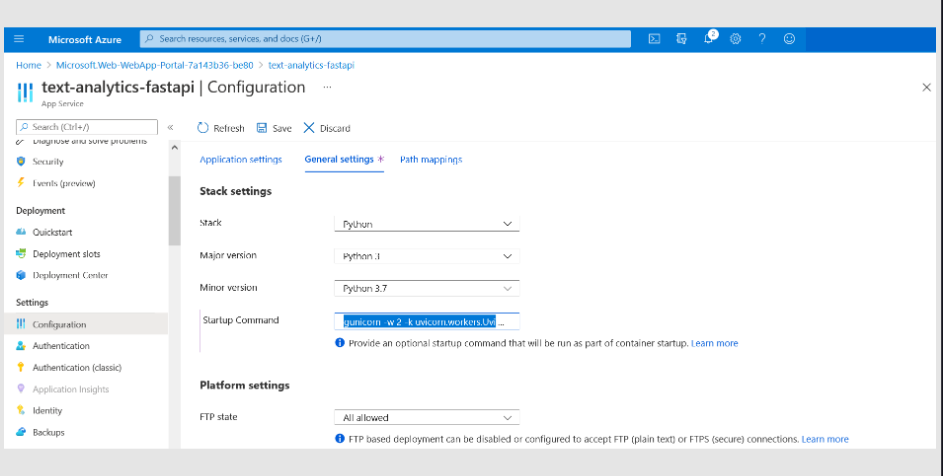The width and height of the screenshot is (943, 476).
Task: Click the App Service configuration icon beside title
Action: click(25, 92)
